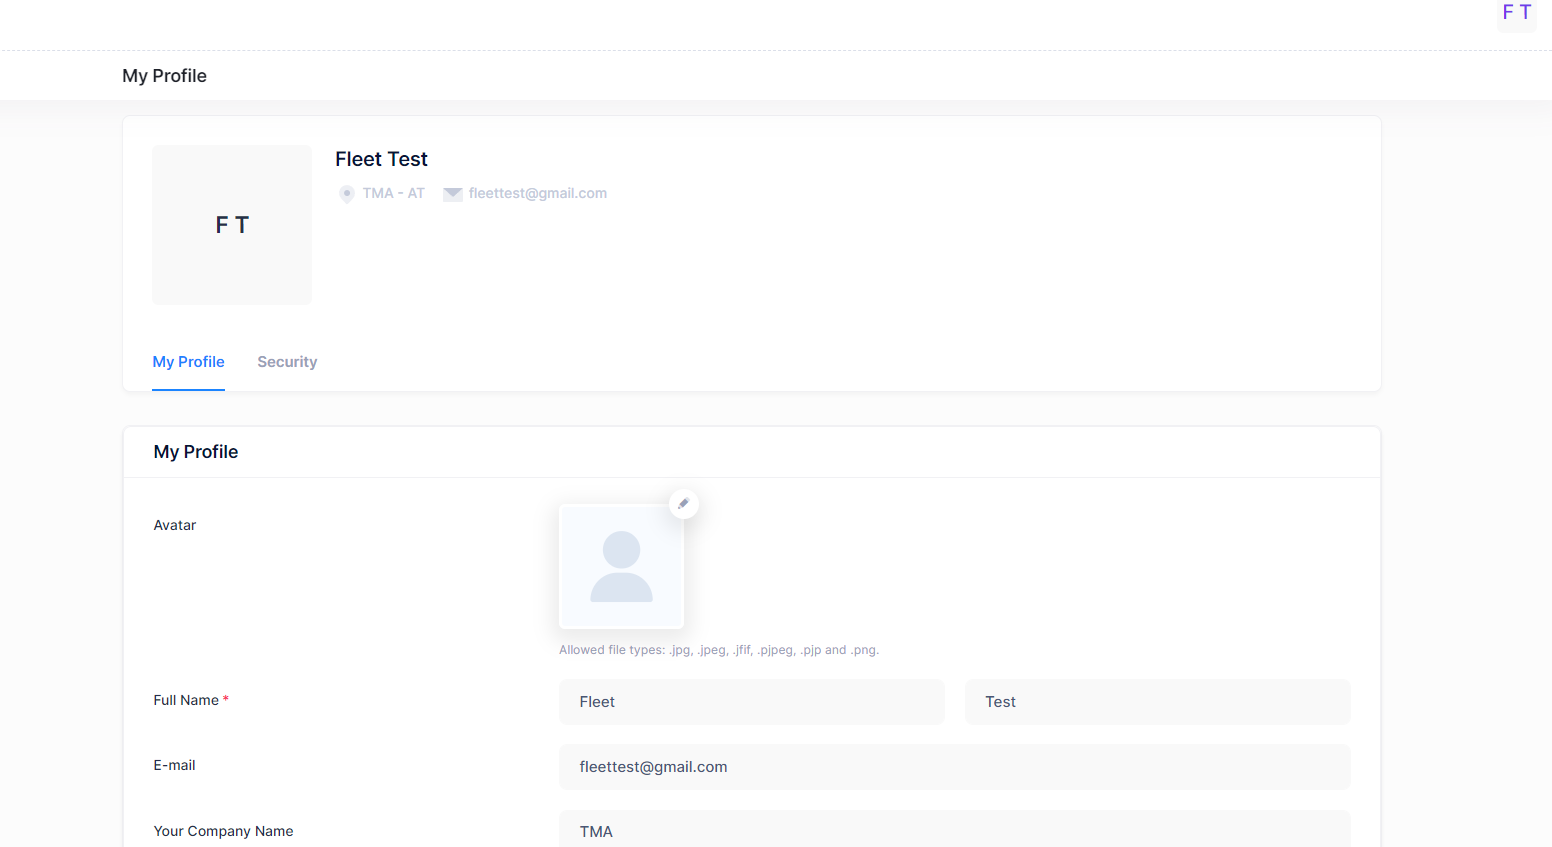Click the Avatar field label
The width and height of the screenshot is (1552, 847).
(x=175, y=525)
